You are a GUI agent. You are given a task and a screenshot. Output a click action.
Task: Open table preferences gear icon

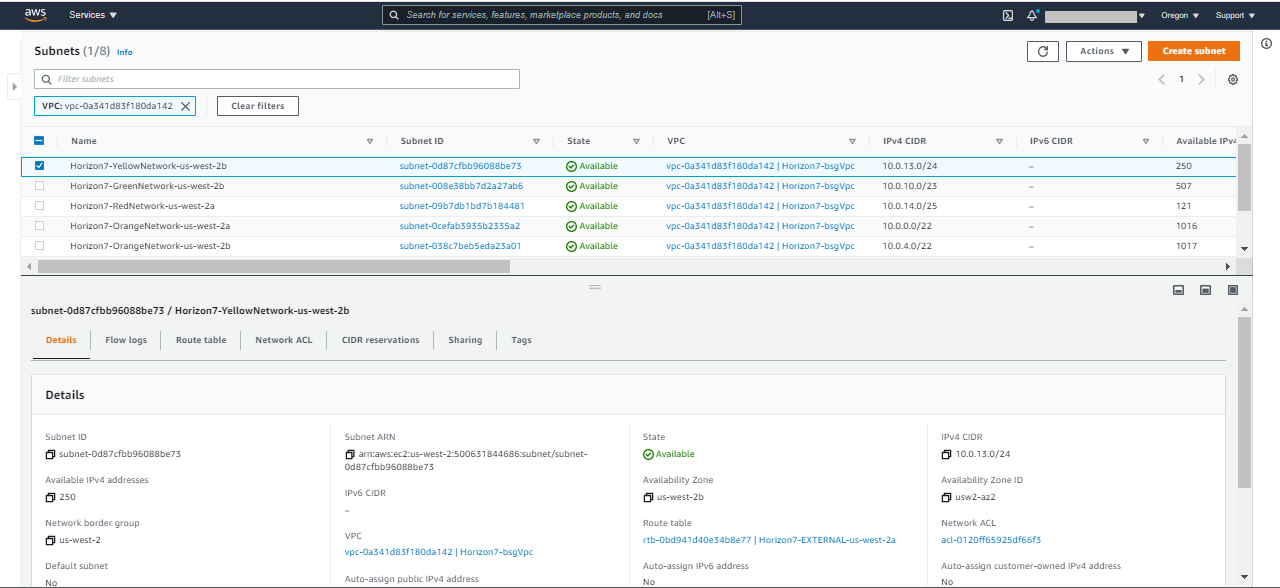pyautogui.click(x=1233, y=80)
